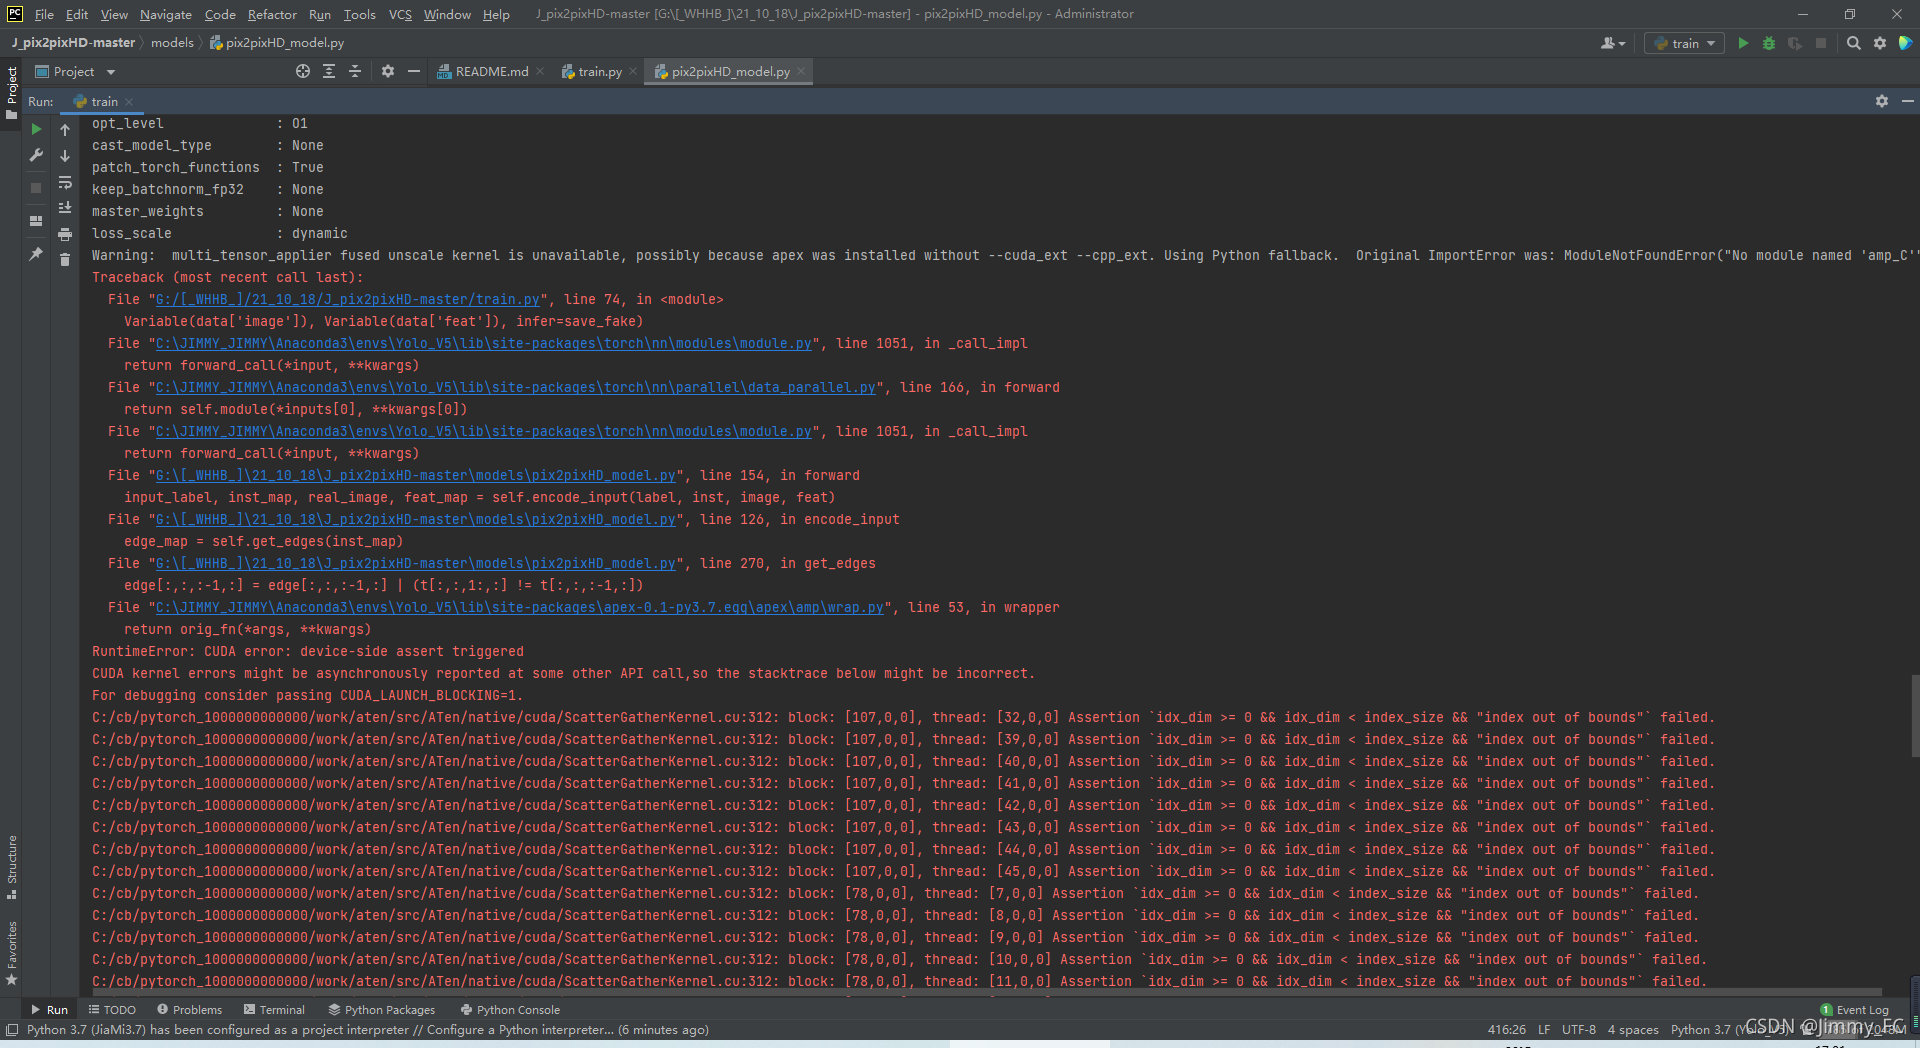Click the Scroll to End console icon
The height and width of the screenshot is (1048, 1920).
(x=65, y=208)
